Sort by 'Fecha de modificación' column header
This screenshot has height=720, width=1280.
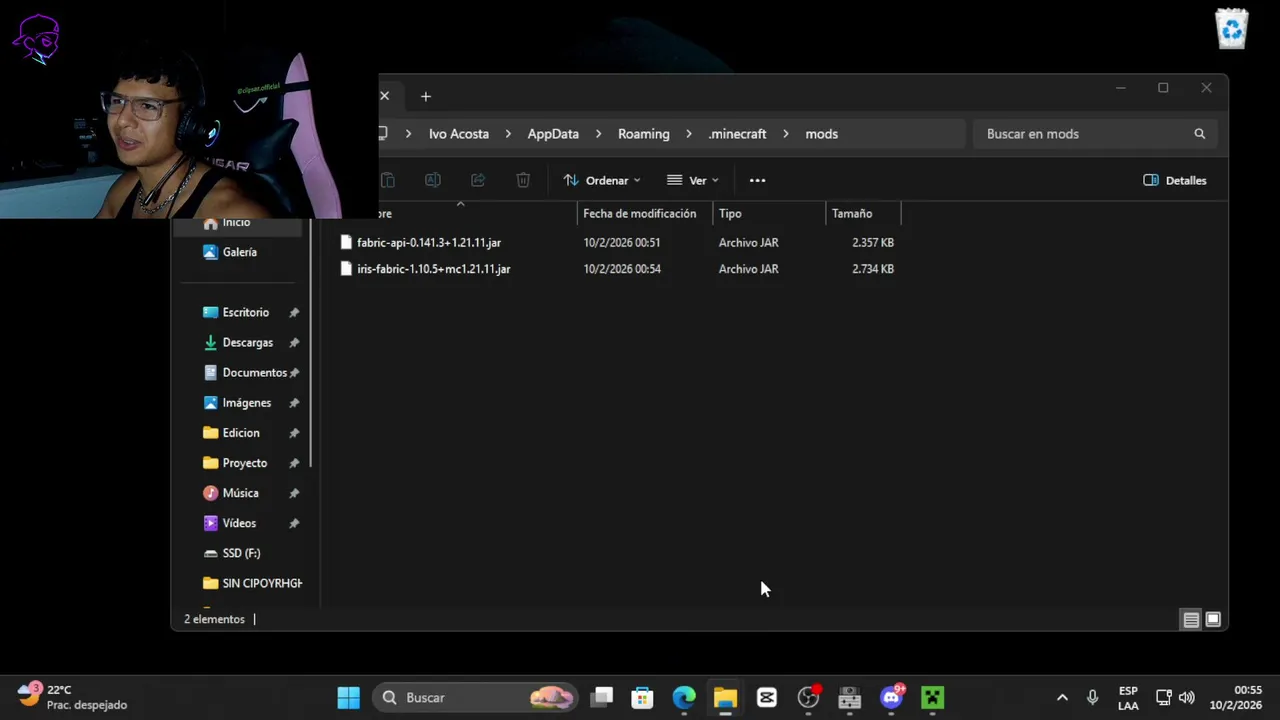(x=645, y=213)
